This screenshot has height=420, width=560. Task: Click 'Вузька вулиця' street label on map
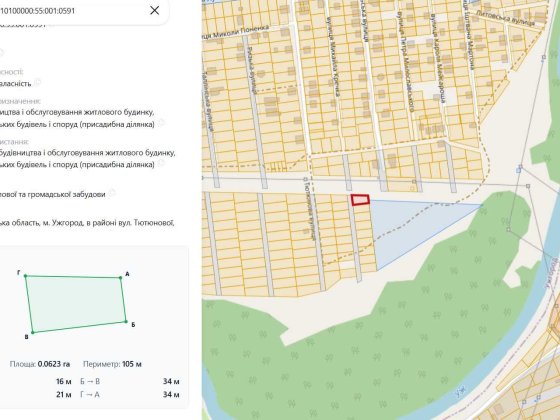(251, 70)
